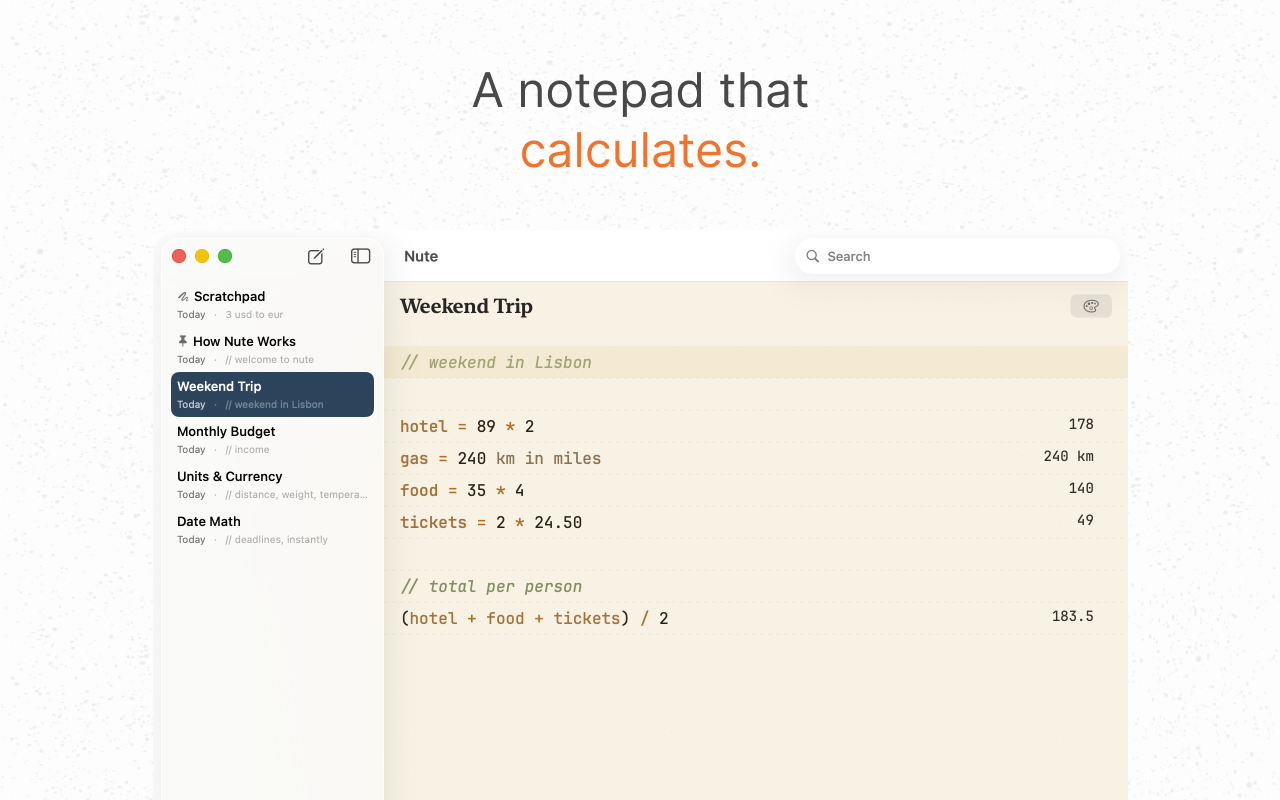Screen dimensions: 1280x800
Task: Open the Scratchpad note
Action: (272, 305)
